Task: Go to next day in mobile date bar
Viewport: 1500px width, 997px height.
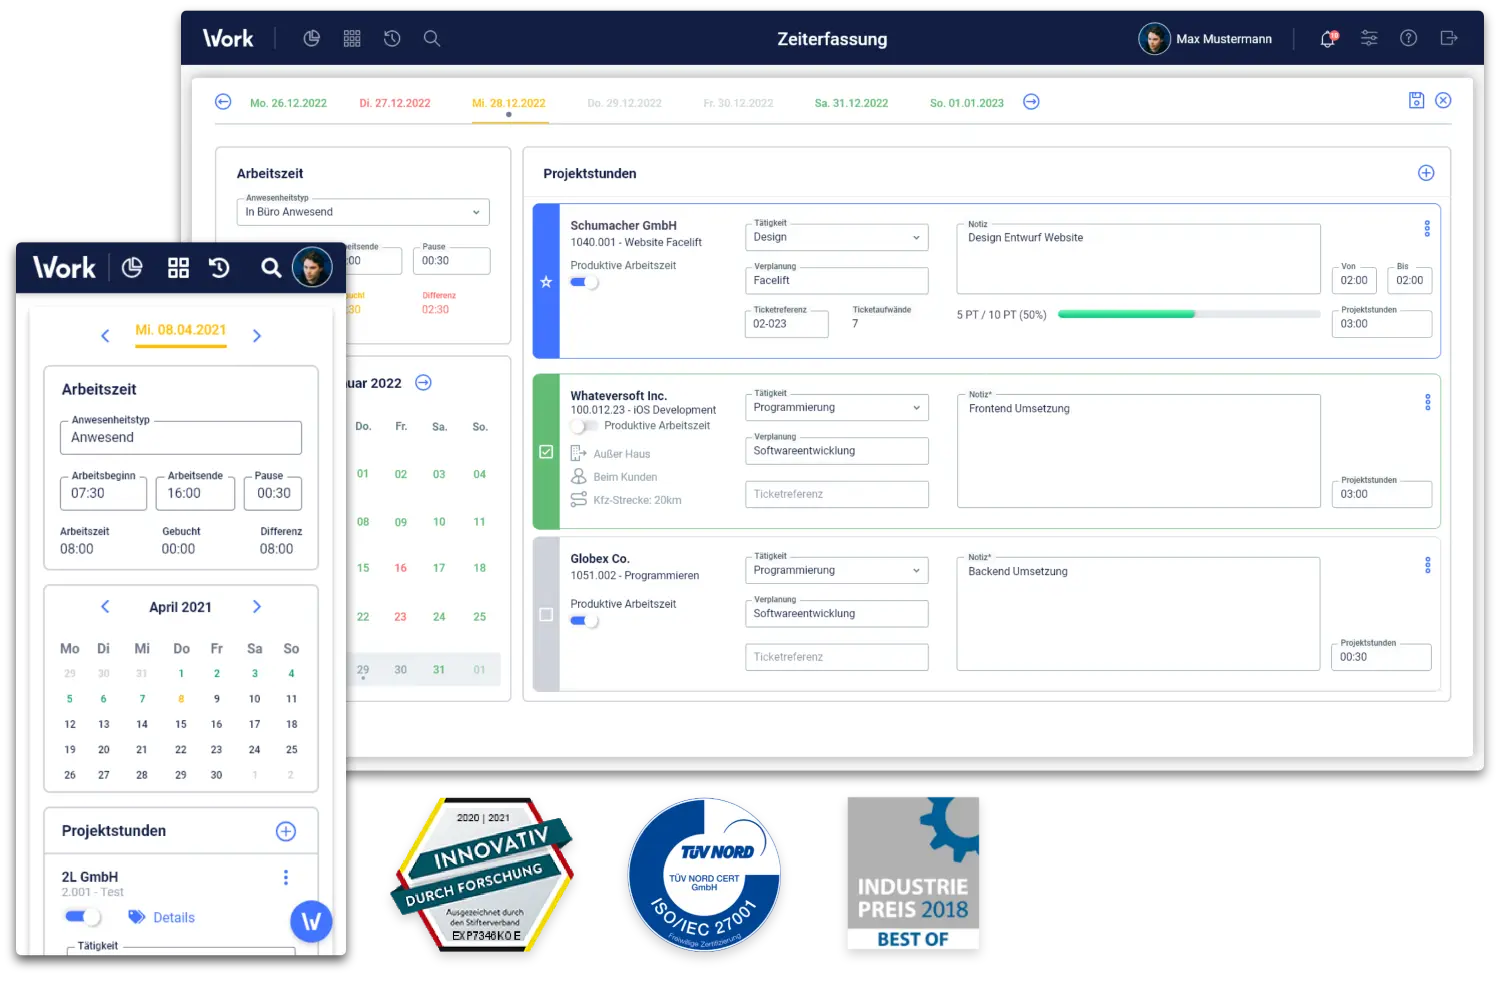Action: (x=257, y=336)
